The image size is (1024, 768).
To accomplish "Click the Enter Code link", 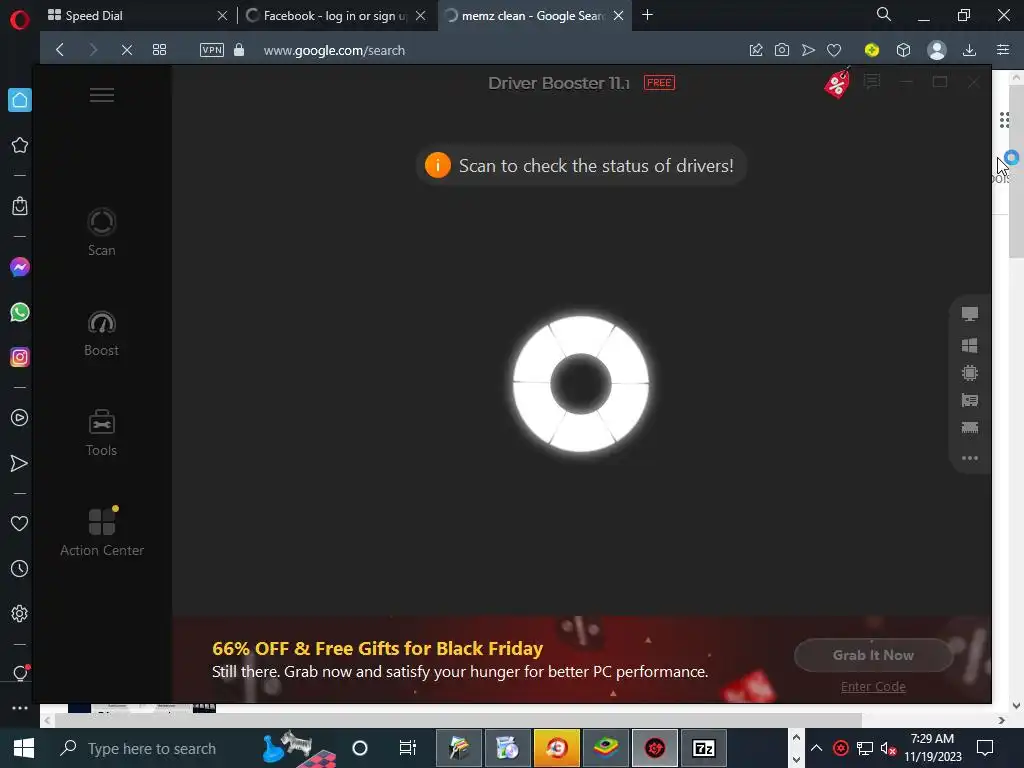I will coord(873,686).
